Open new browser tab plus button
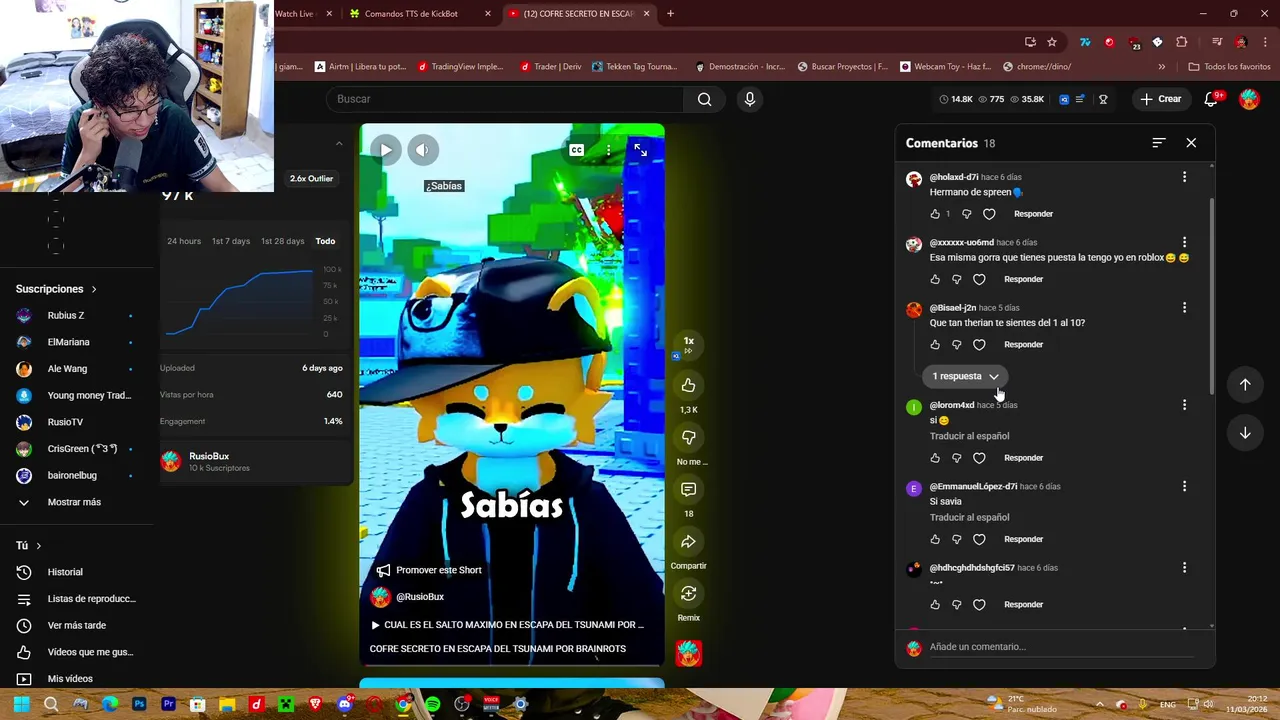1280x720 pixels. pos(670,14)
